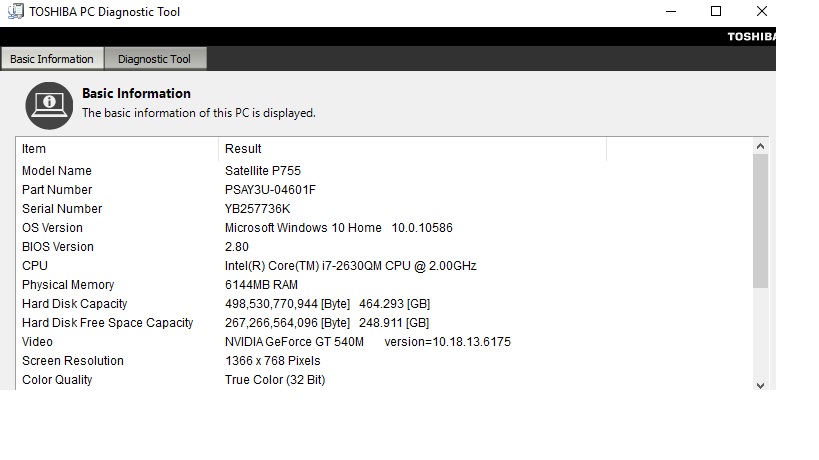Select the 498,530,770,944 Byte capacity value
The width and height of the screenshot is (819, 460).
[x=327, y=304]
